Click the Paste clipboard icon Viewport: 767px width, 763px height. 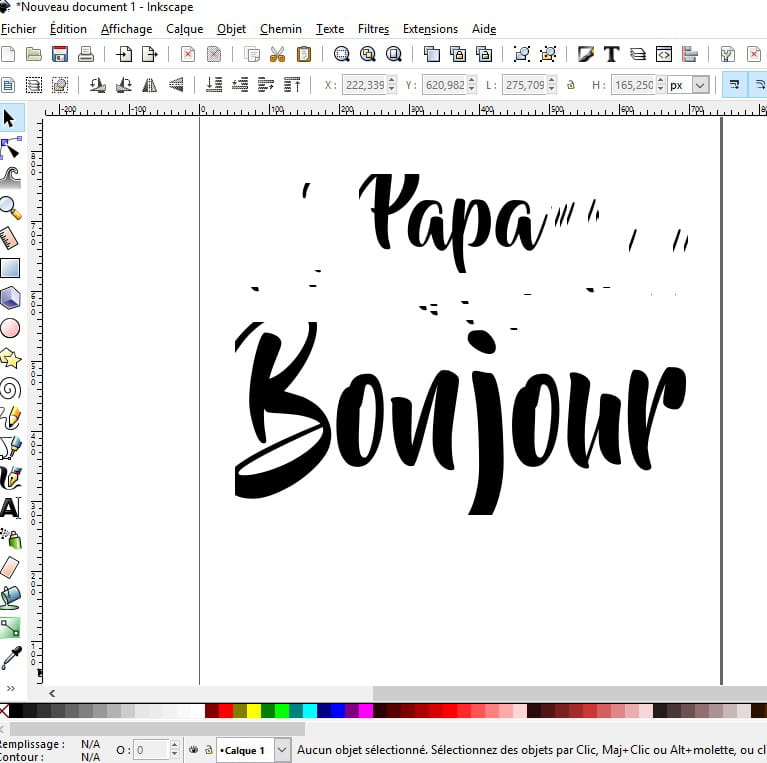coord(304,54)
